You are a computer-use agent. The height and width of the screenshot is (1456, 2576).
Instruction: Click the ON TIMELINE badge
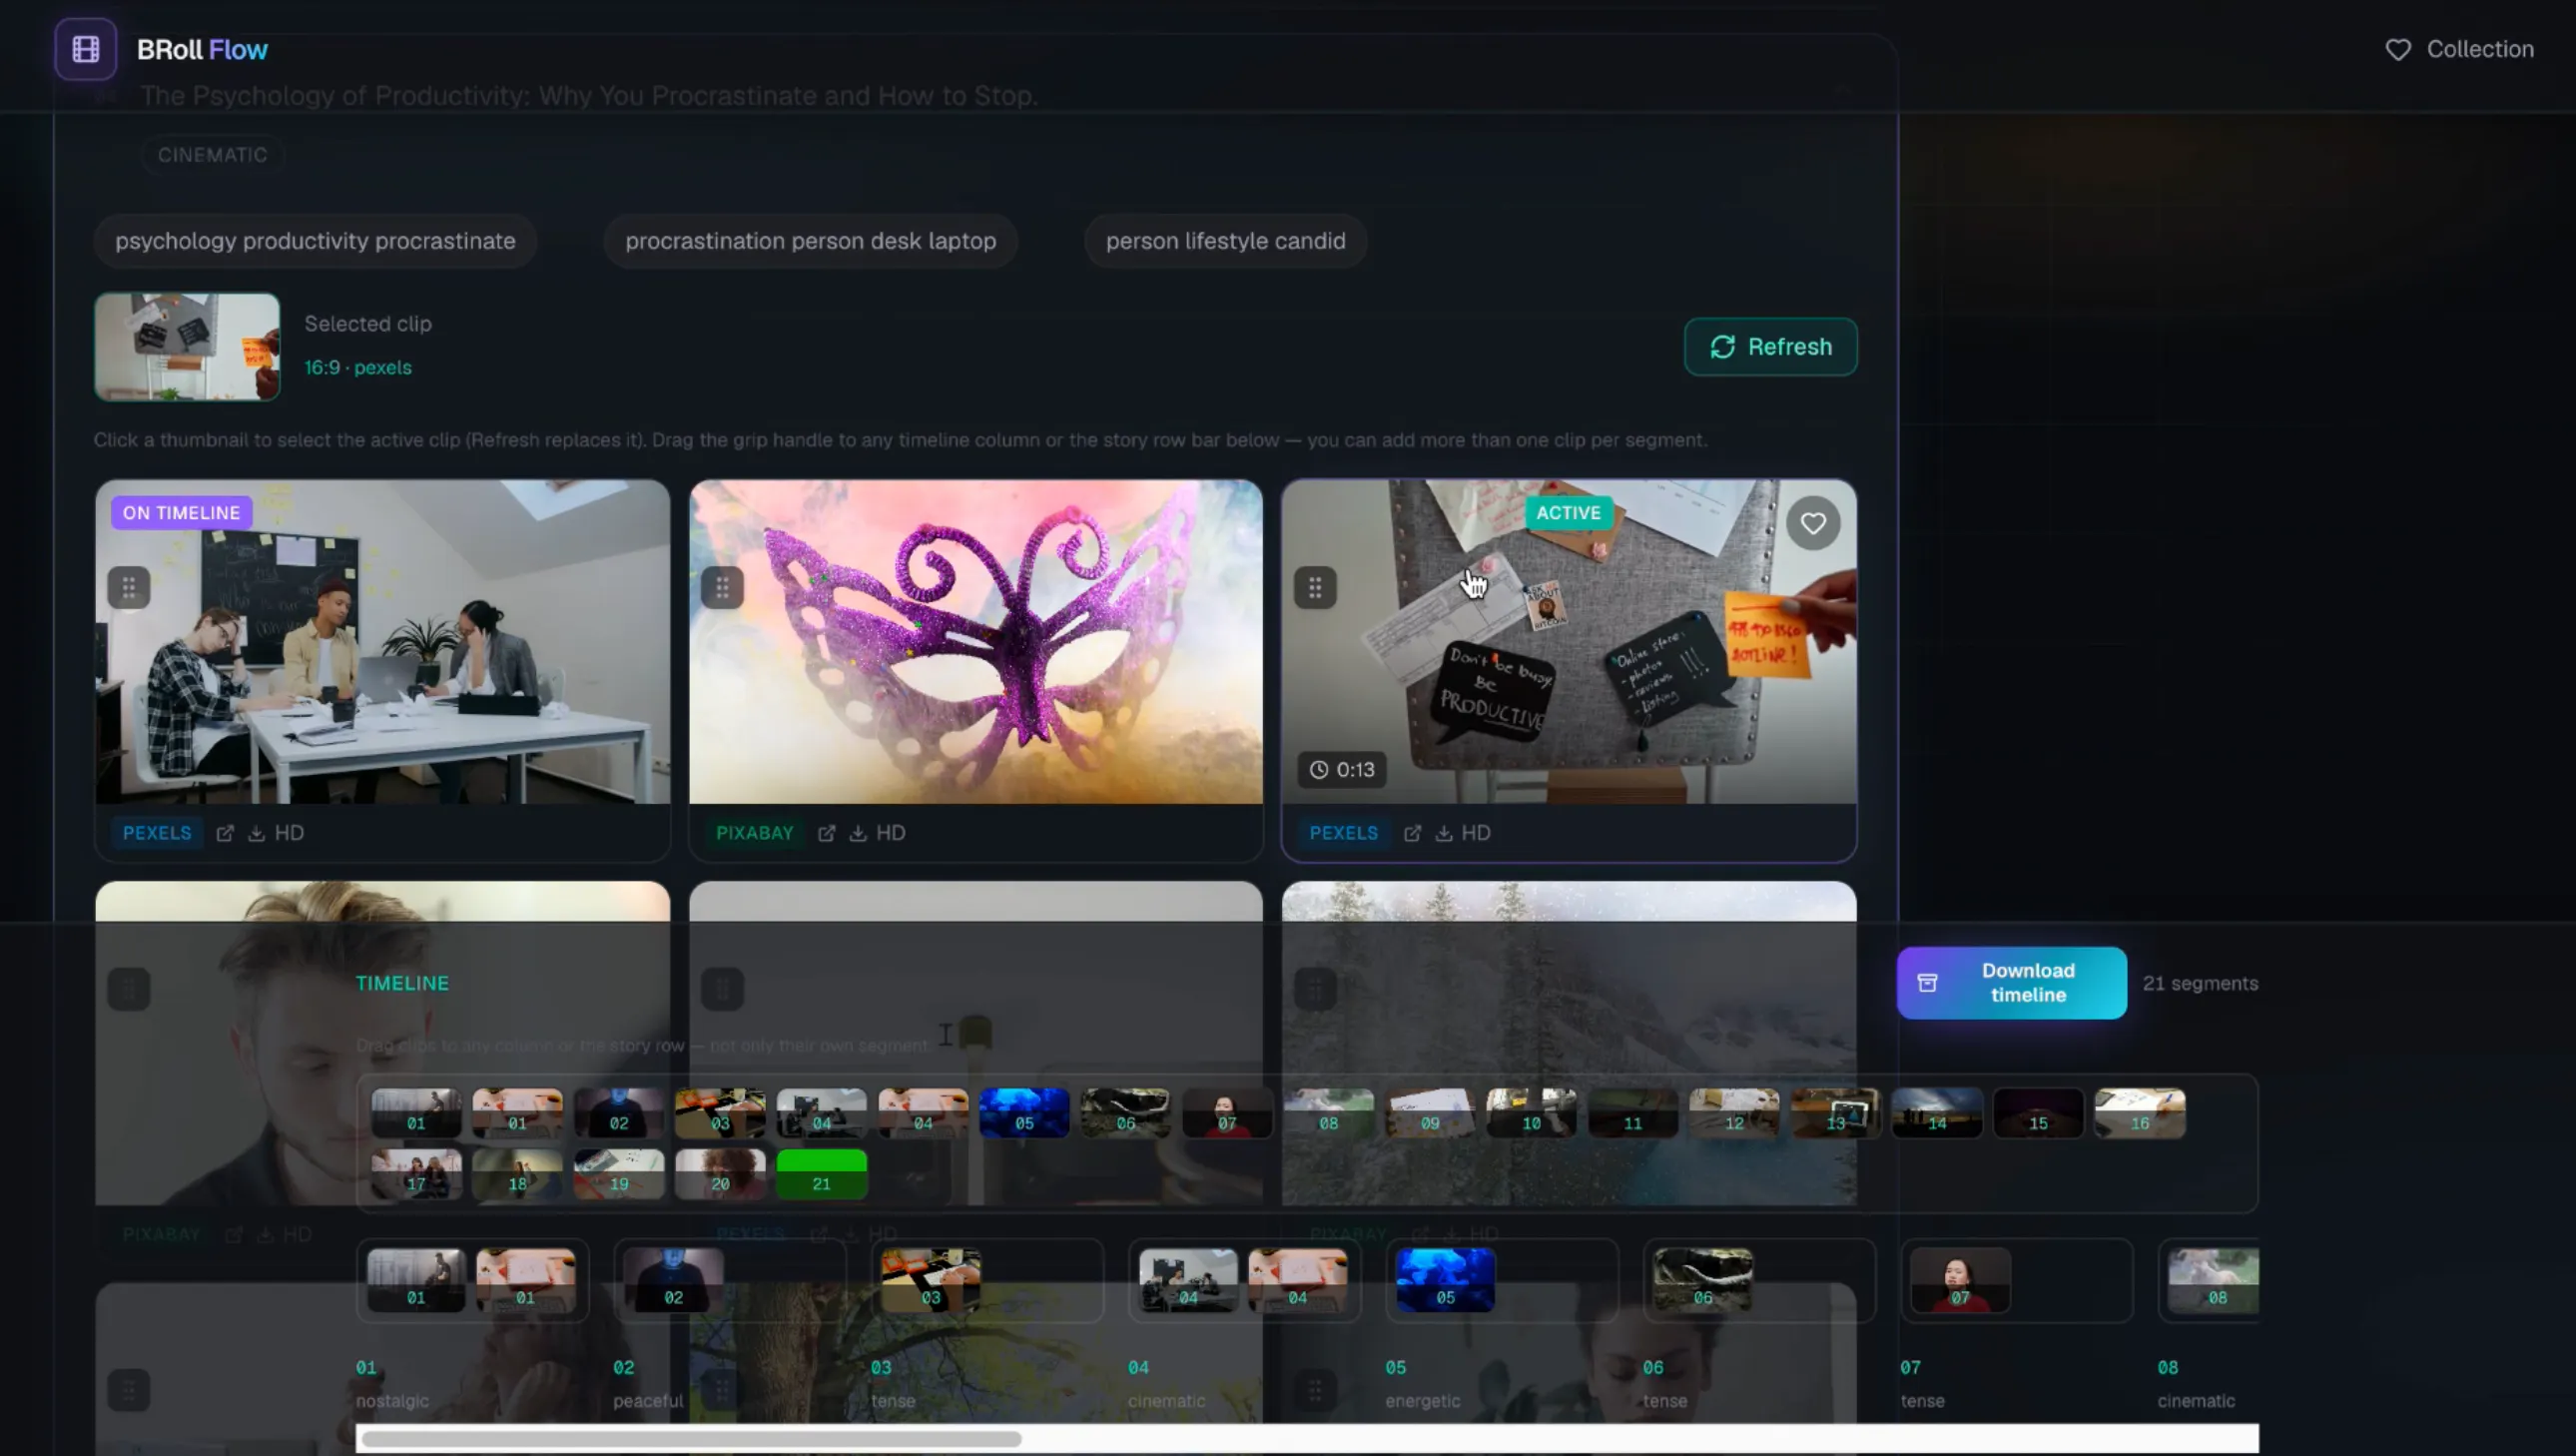[181, 513]
